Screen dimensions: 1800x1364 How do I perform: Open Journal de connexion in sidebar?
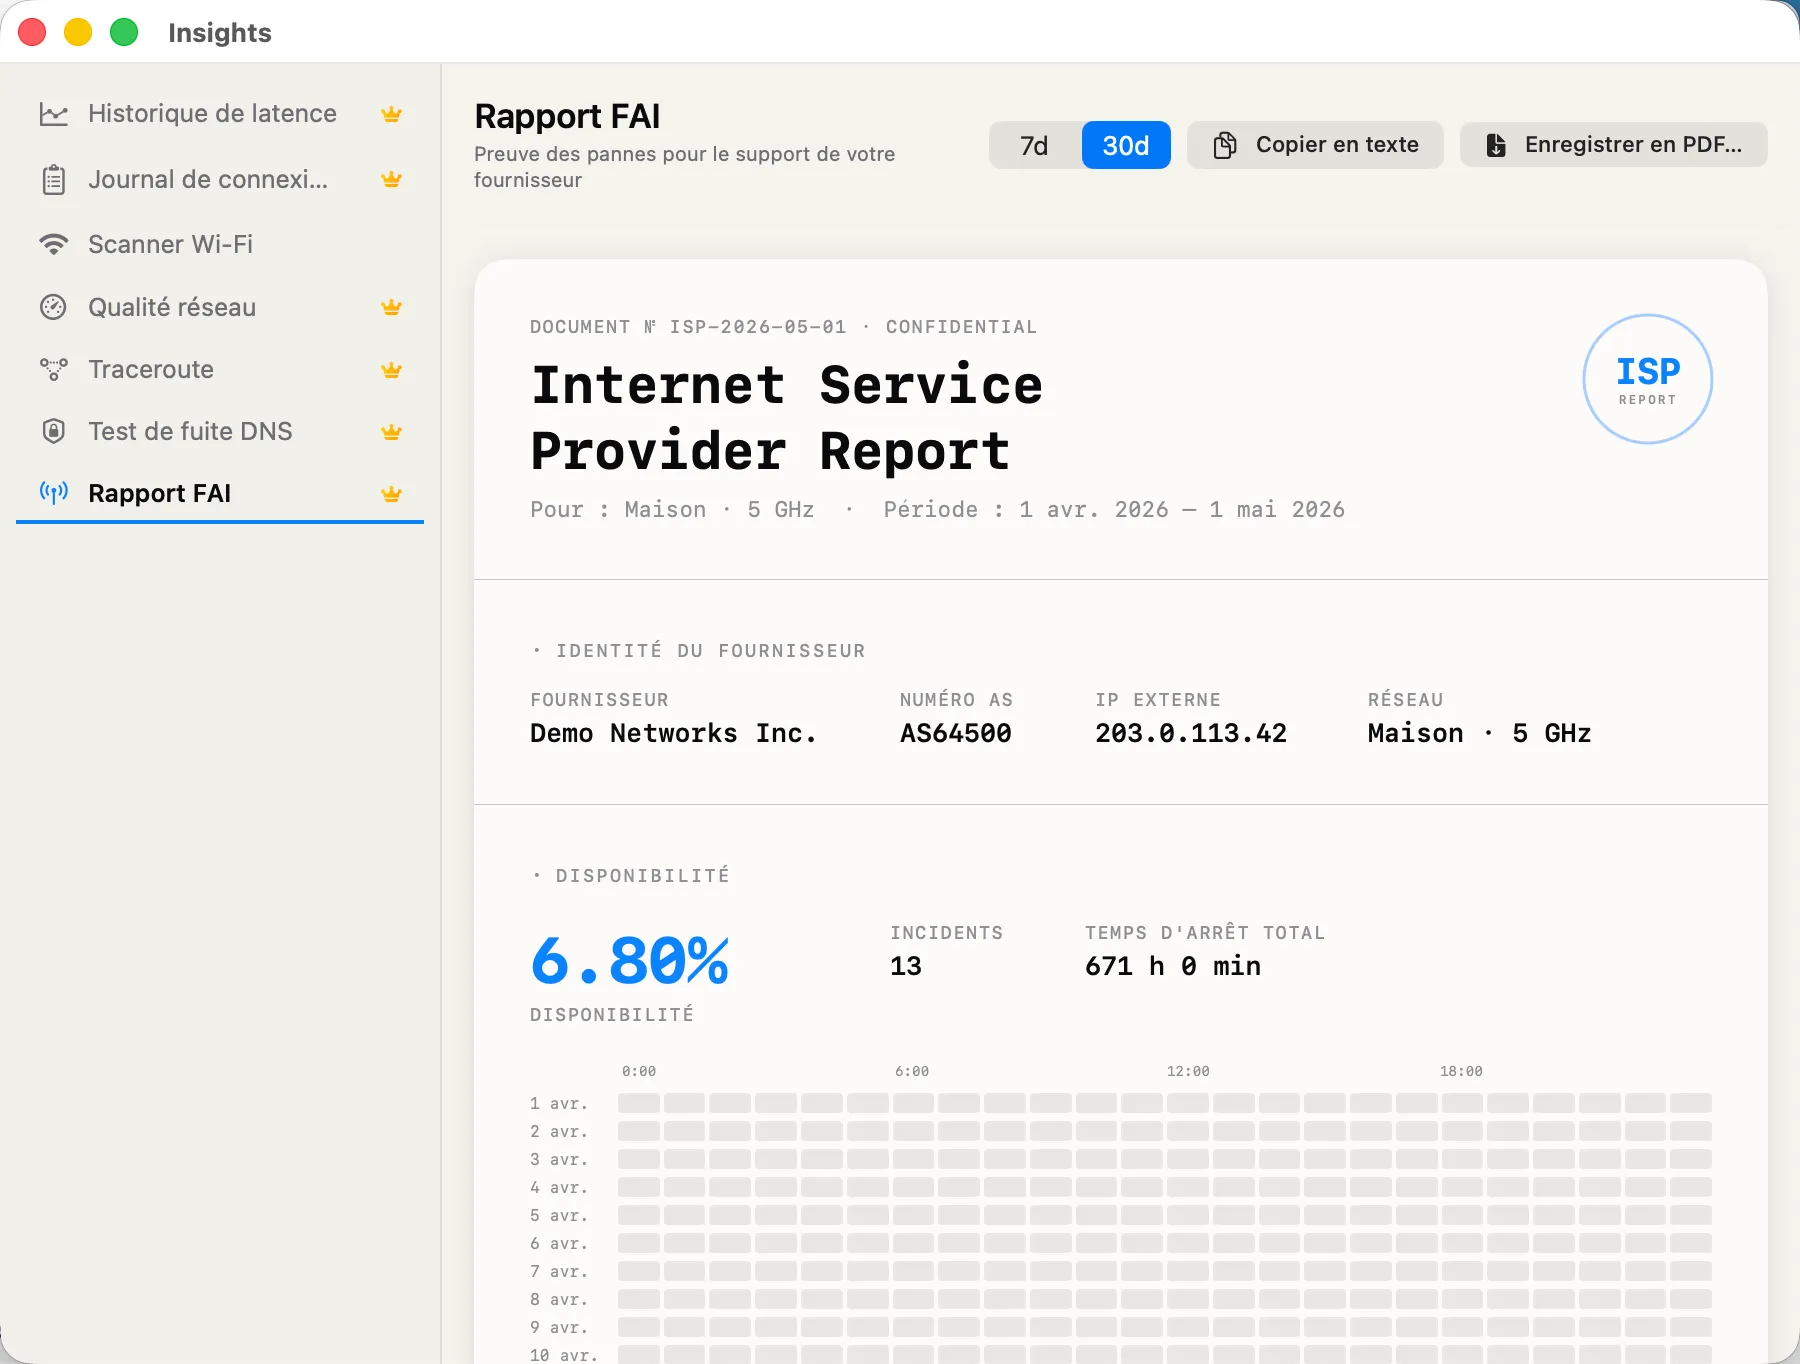220,180
